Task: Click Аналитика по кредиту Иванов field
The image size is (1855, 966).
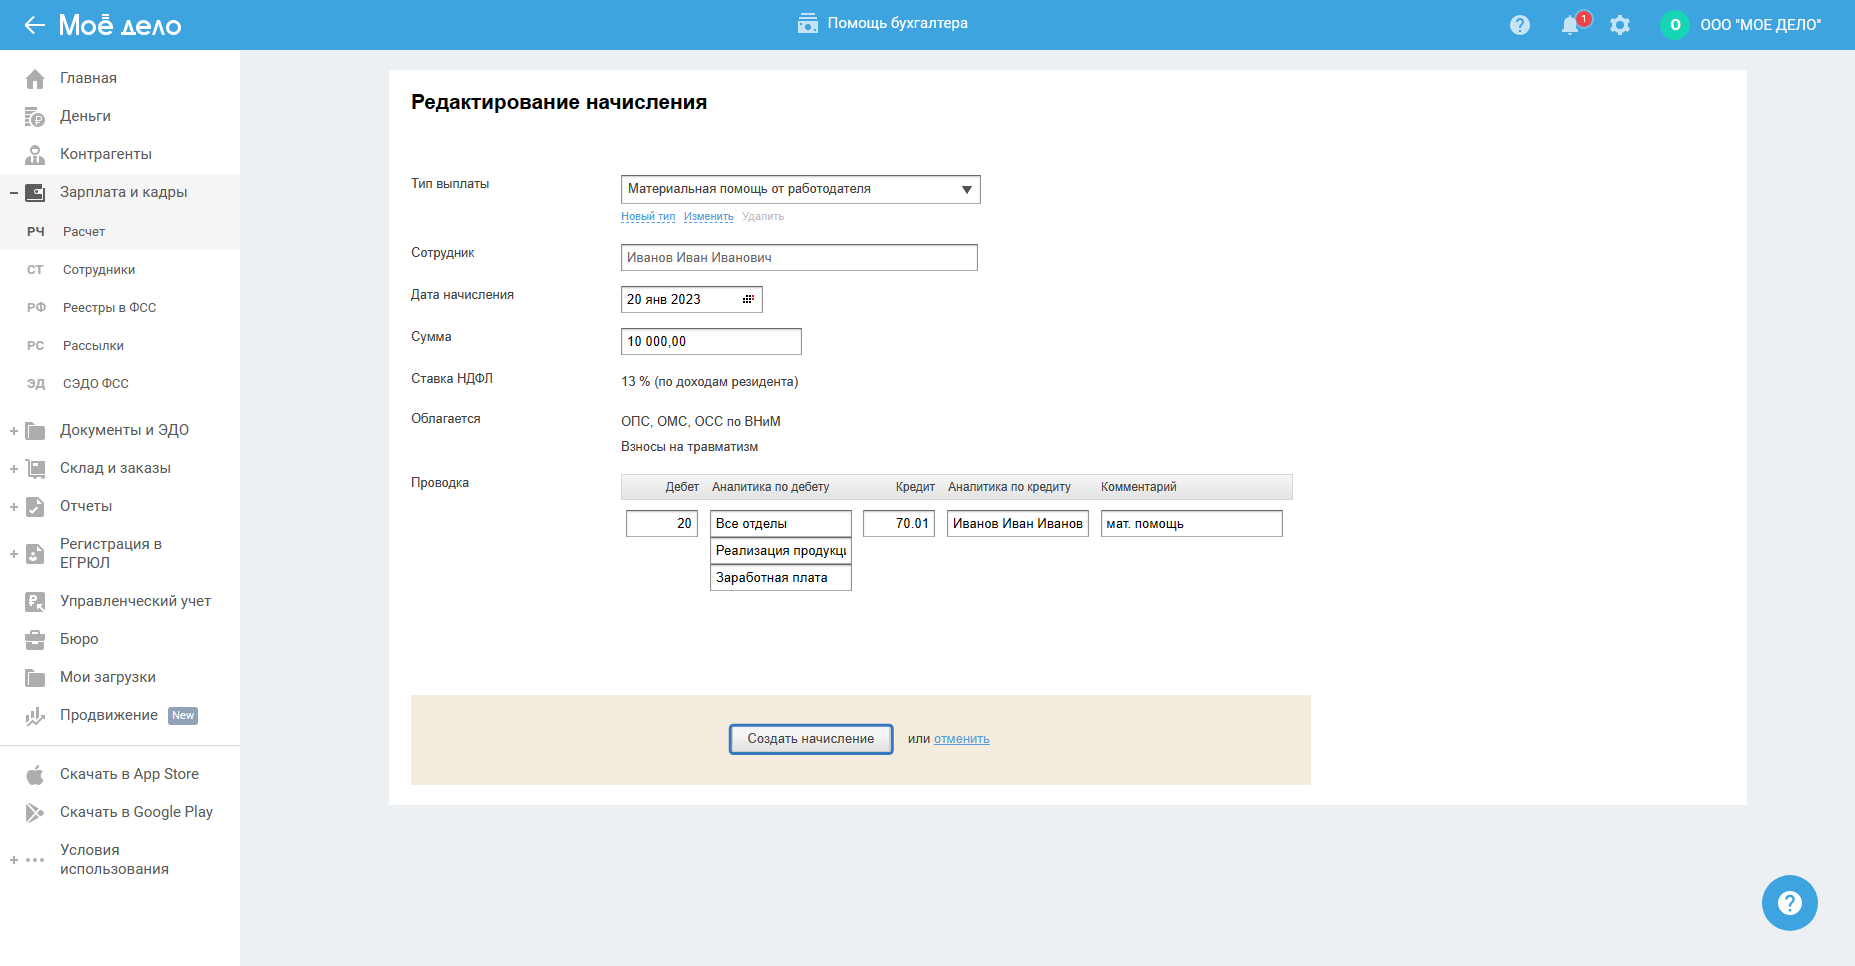Action: tap(1018, 523)
